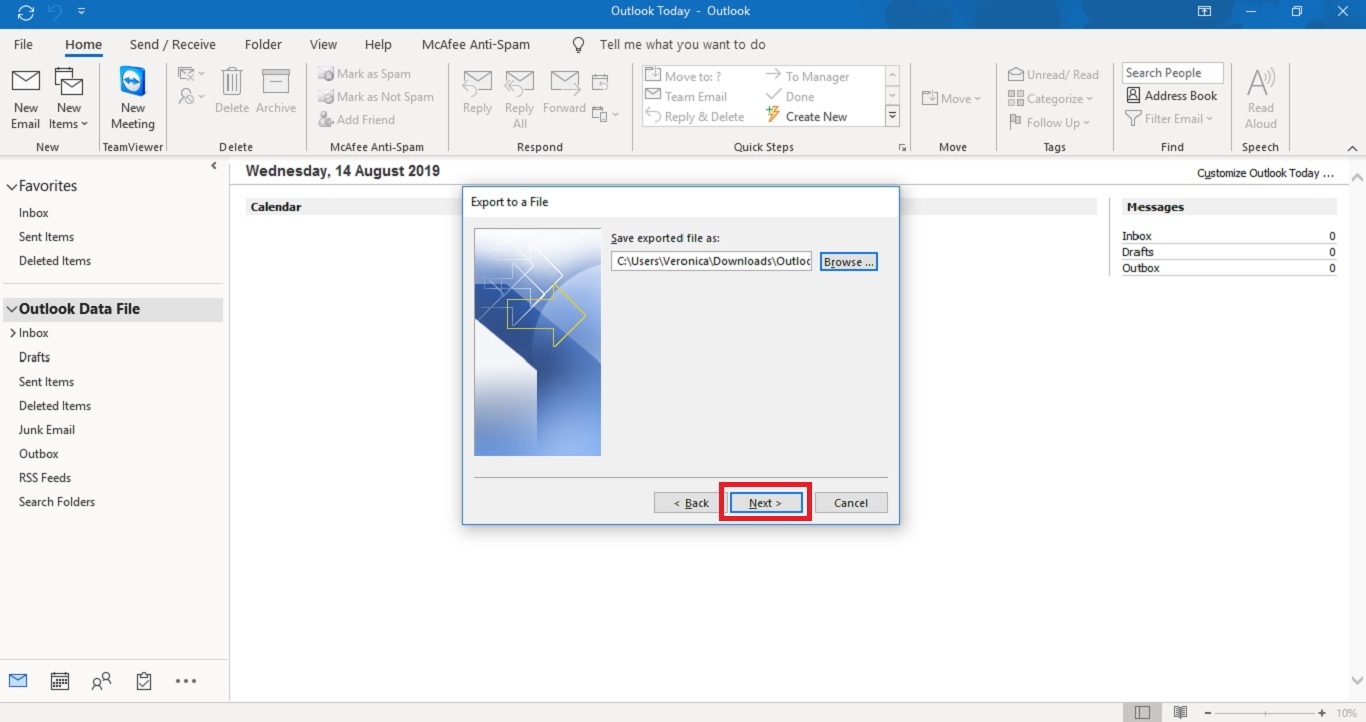Screen dimensions: 1366x722
Task: Open the Follow Up dropdown
Action: coord(1048,123)
